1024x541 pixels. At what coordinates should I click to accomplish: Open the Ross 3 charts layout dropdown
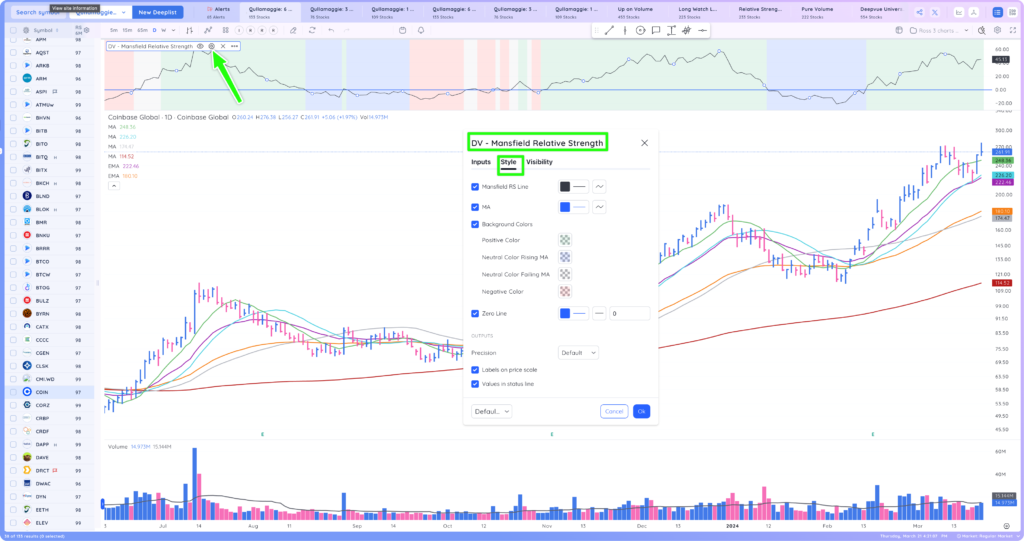point(939,30)
